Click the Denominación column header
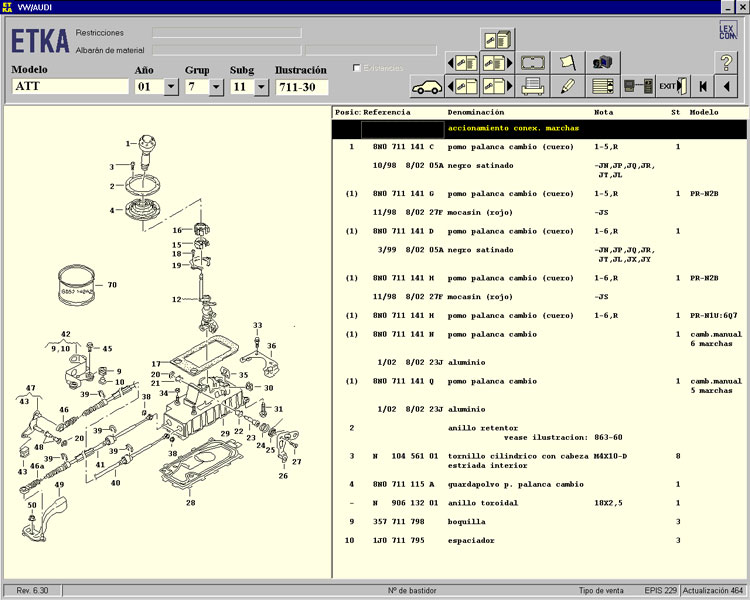This screenshot has width=750, height=600. [x=475, y=112]
